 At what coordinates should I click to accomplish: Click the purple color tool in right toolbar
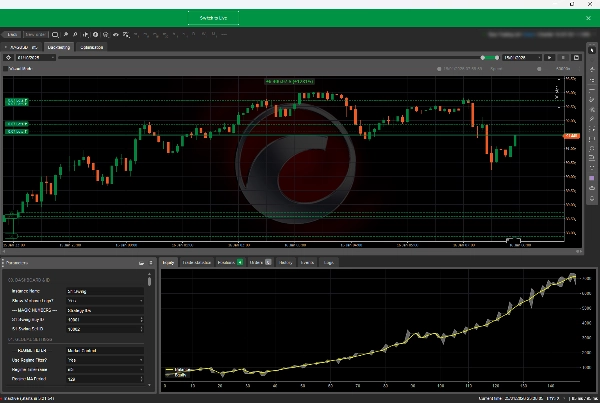[x=592, y=178]
